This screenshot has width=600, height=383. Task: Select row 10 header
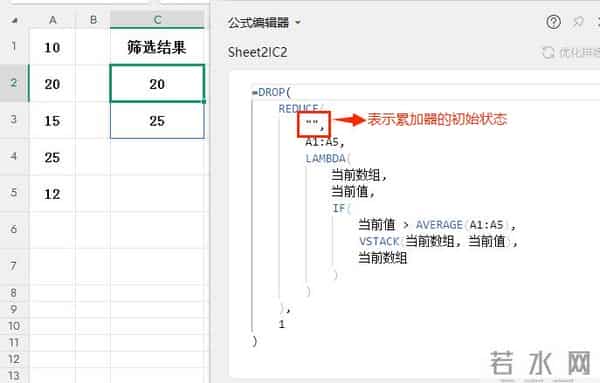pyautogui.click(x=14, y=326)
